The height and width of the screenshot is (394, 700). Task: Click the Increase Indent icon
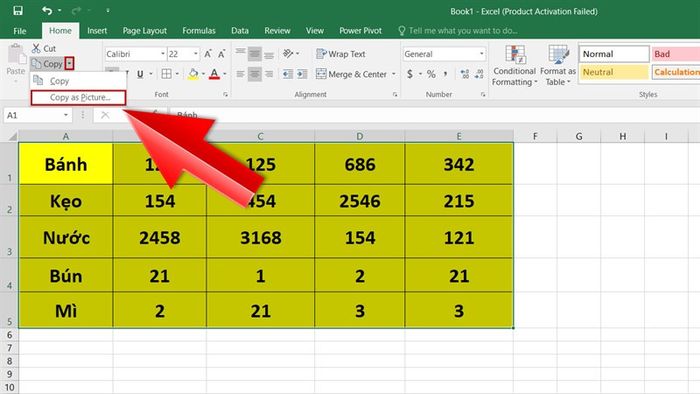coord(302,74)
